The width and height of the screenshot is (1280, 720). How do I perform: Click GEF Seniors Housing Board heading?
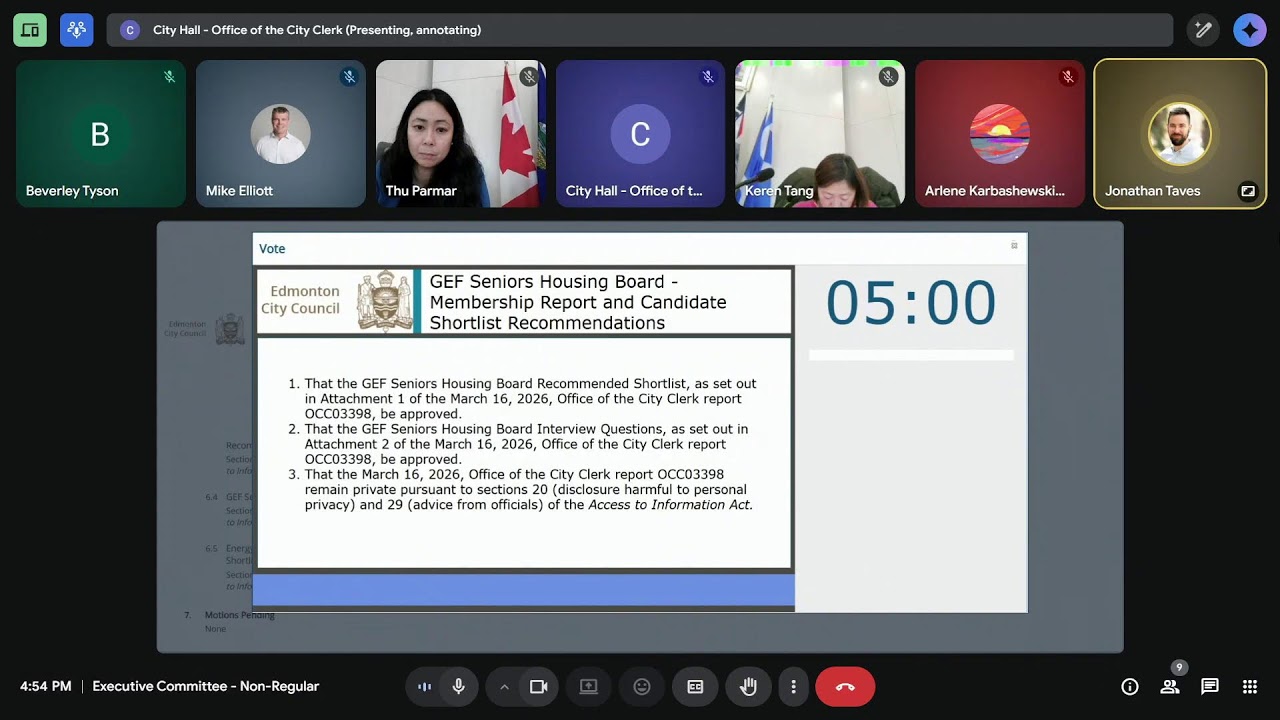click(x=578, y=302)
